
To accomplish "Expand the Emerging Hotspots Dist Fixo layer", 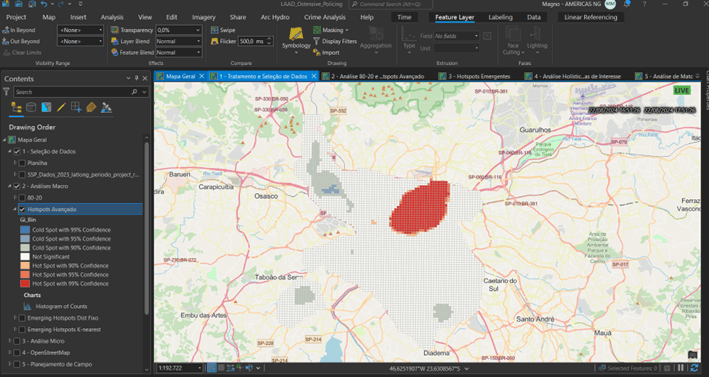I will pos(15,318).
